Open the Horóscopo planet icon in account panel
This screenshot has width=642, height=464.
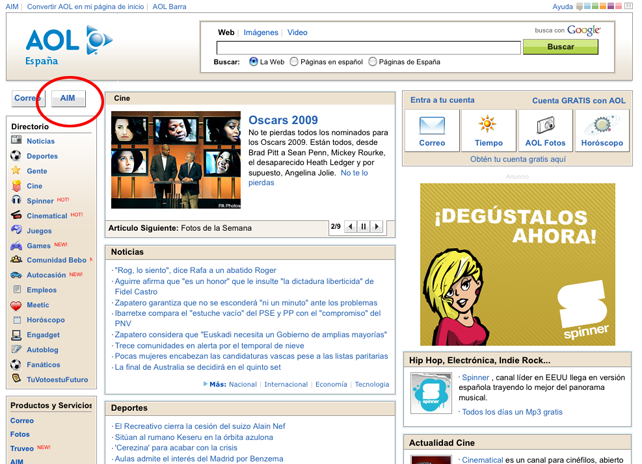tap(602, 124)
